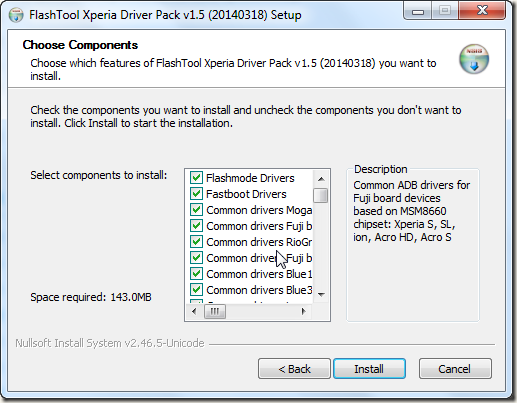Select the Flashmode Drivers list entry text
The width and height of the screenshot is (517, 403).
pyautogui.click(x=250, y=178)
